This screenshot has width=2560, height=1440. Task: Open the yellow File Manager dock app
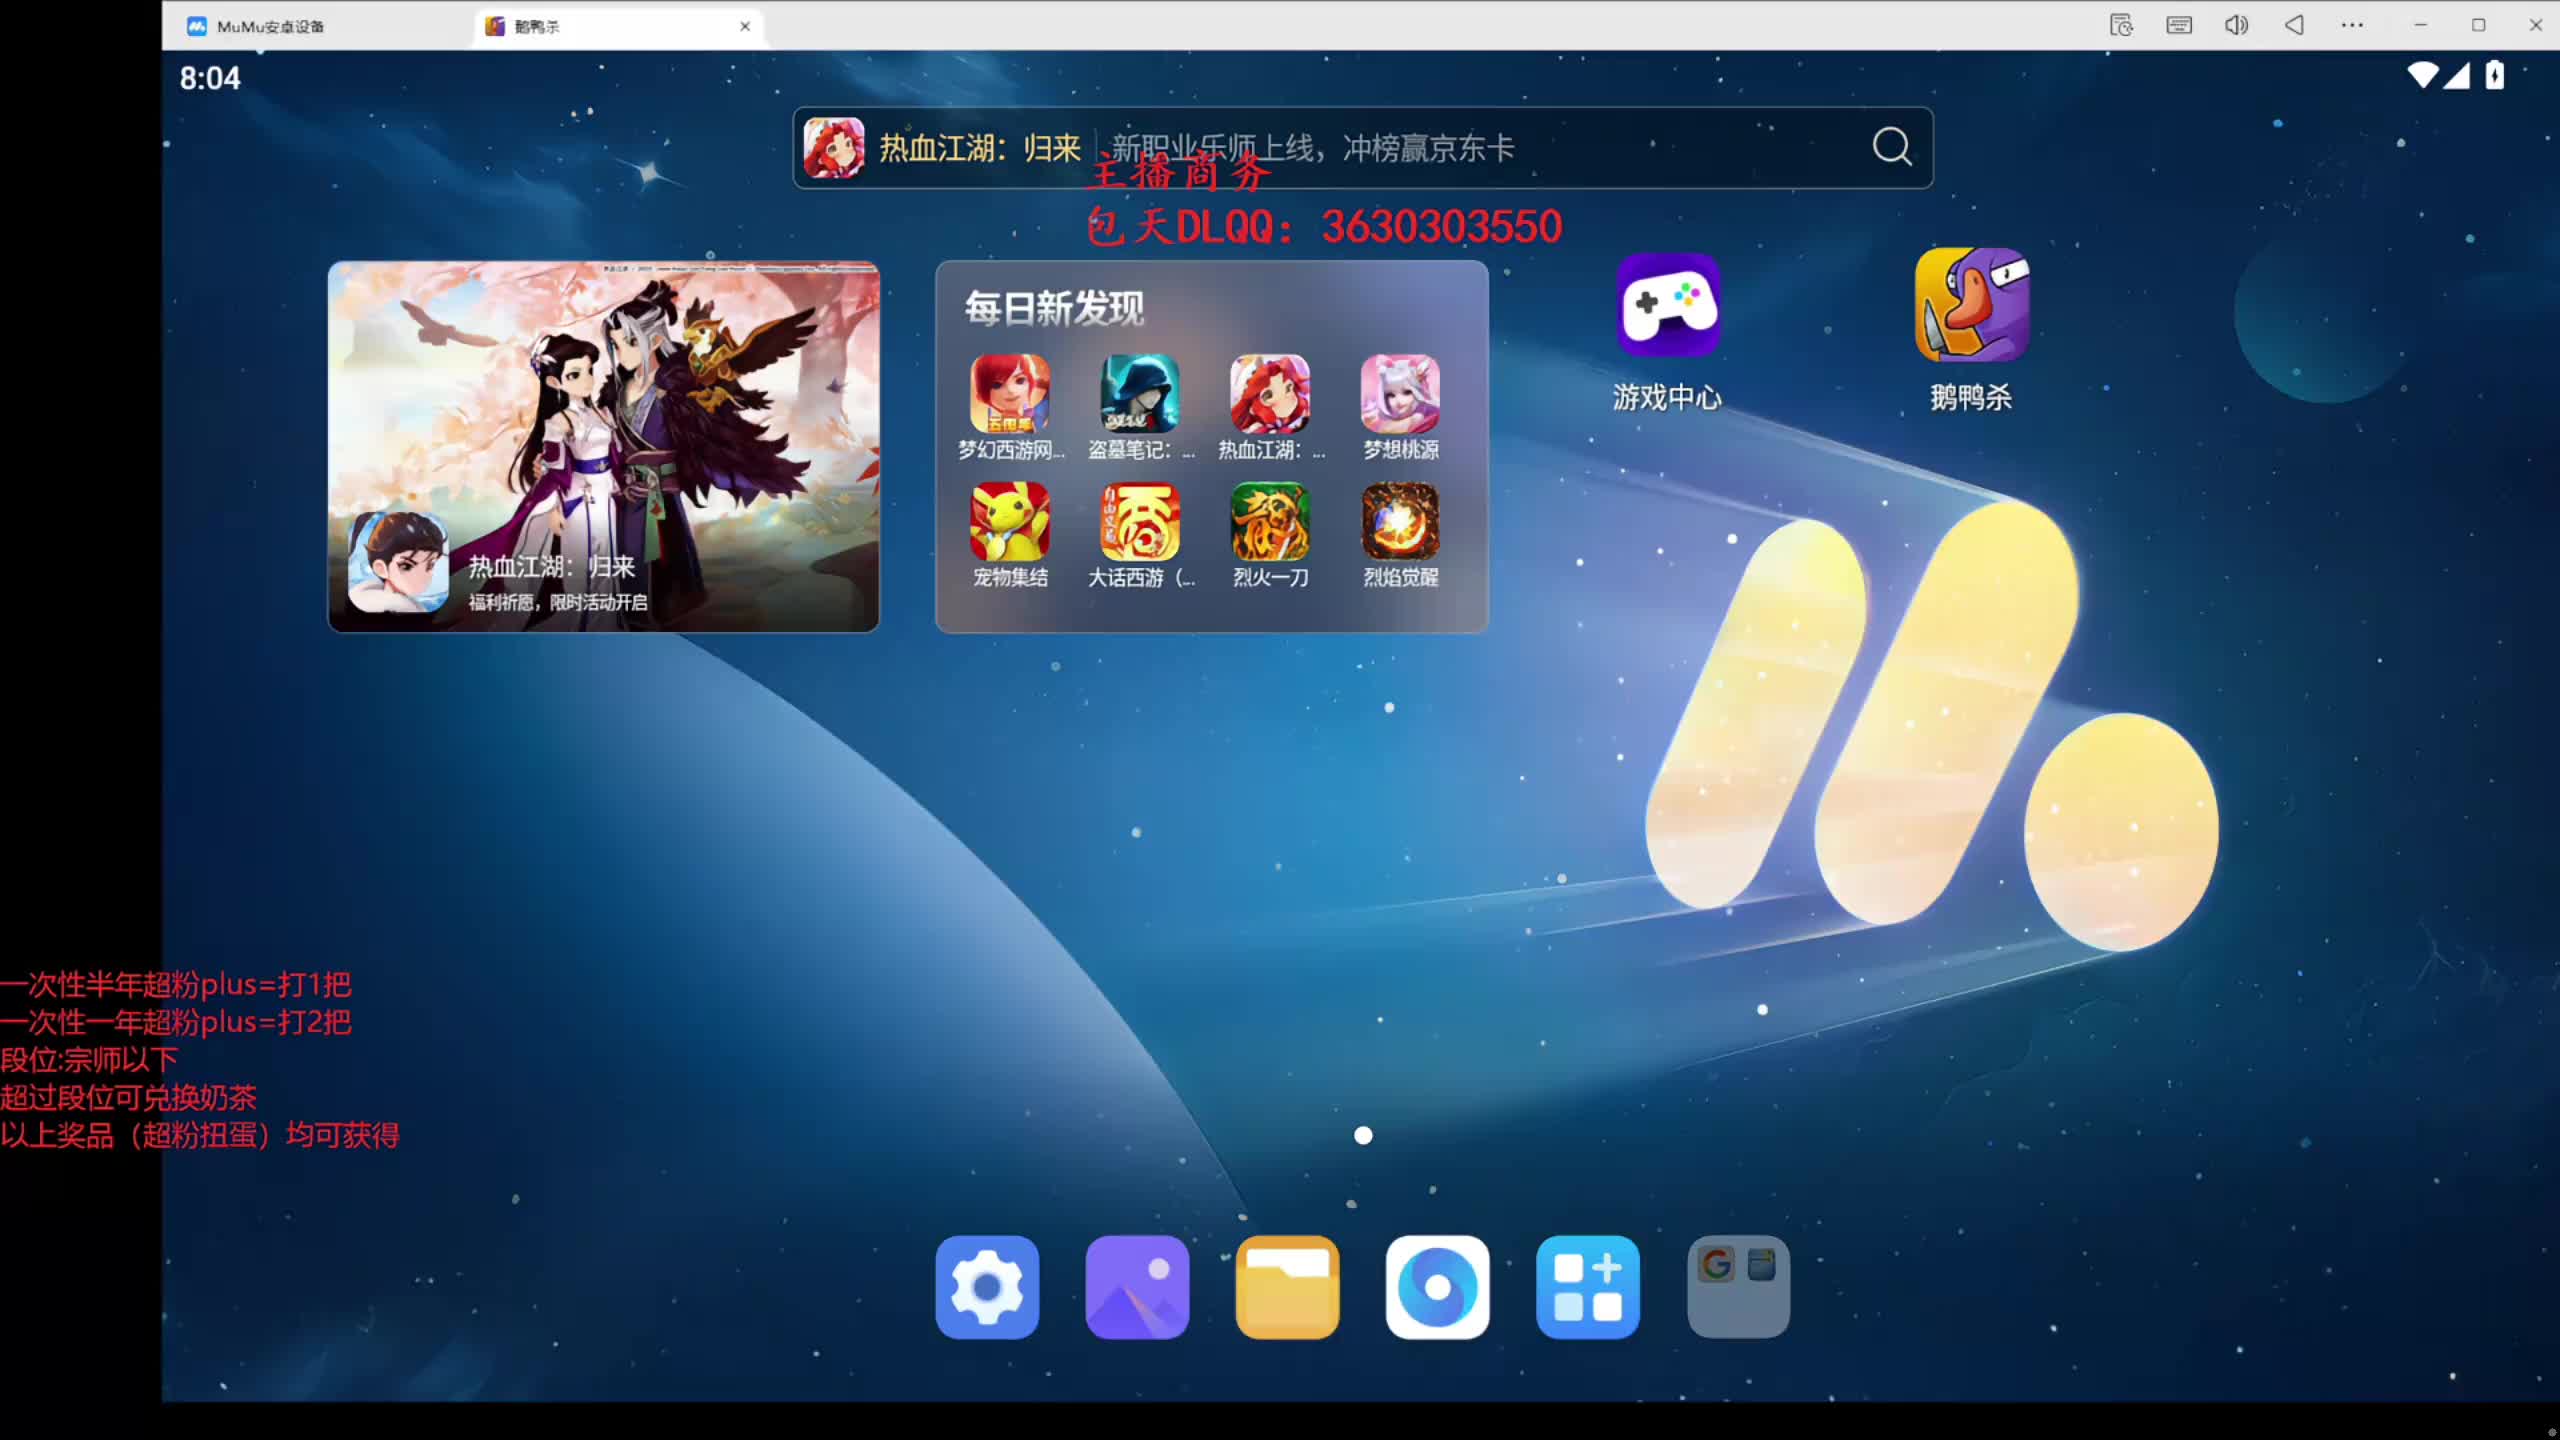coord(1287,1287)
